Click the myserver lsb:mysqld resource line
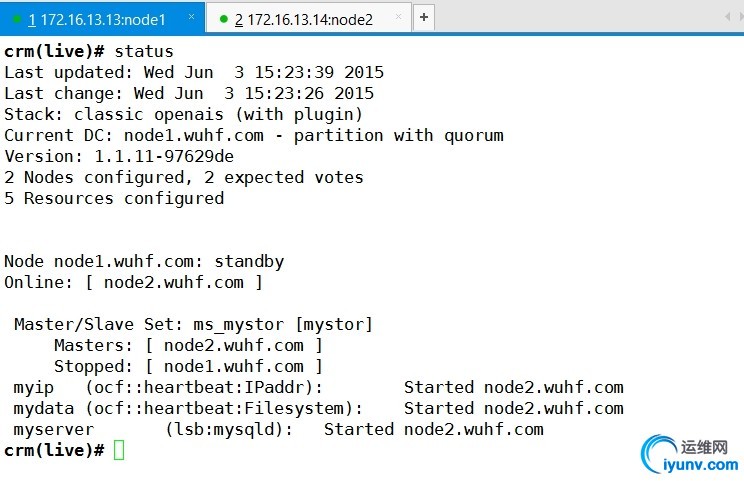 tap(278, 429)
